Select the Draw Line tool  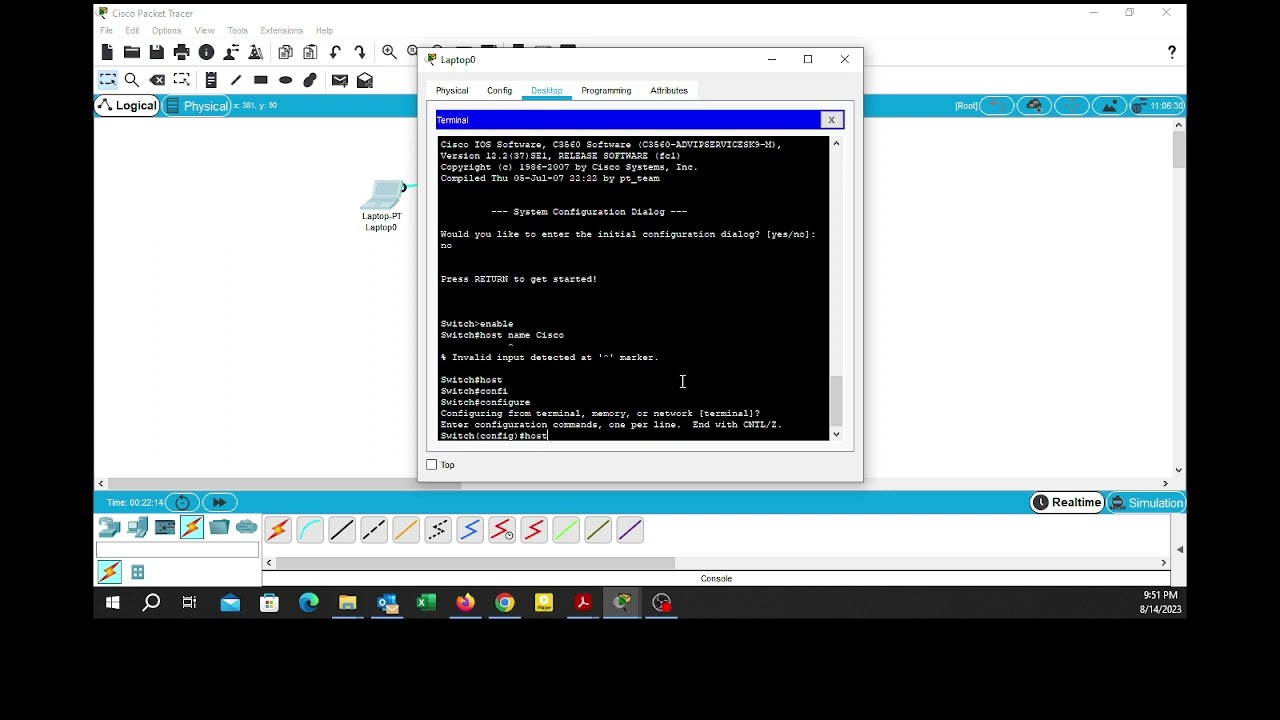pos(236,80)
